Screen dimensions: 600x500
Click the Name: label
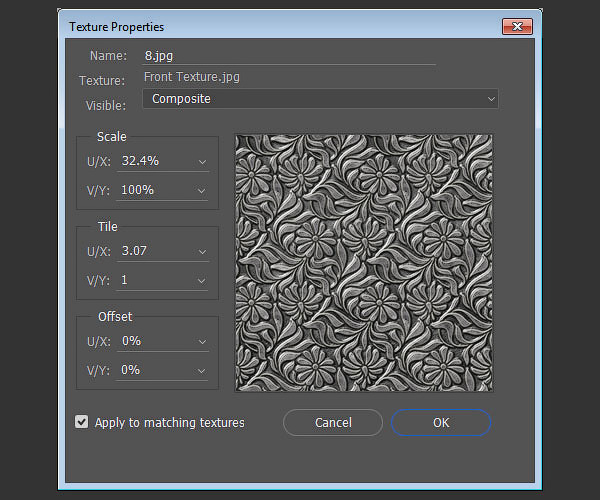coord(108,56)
